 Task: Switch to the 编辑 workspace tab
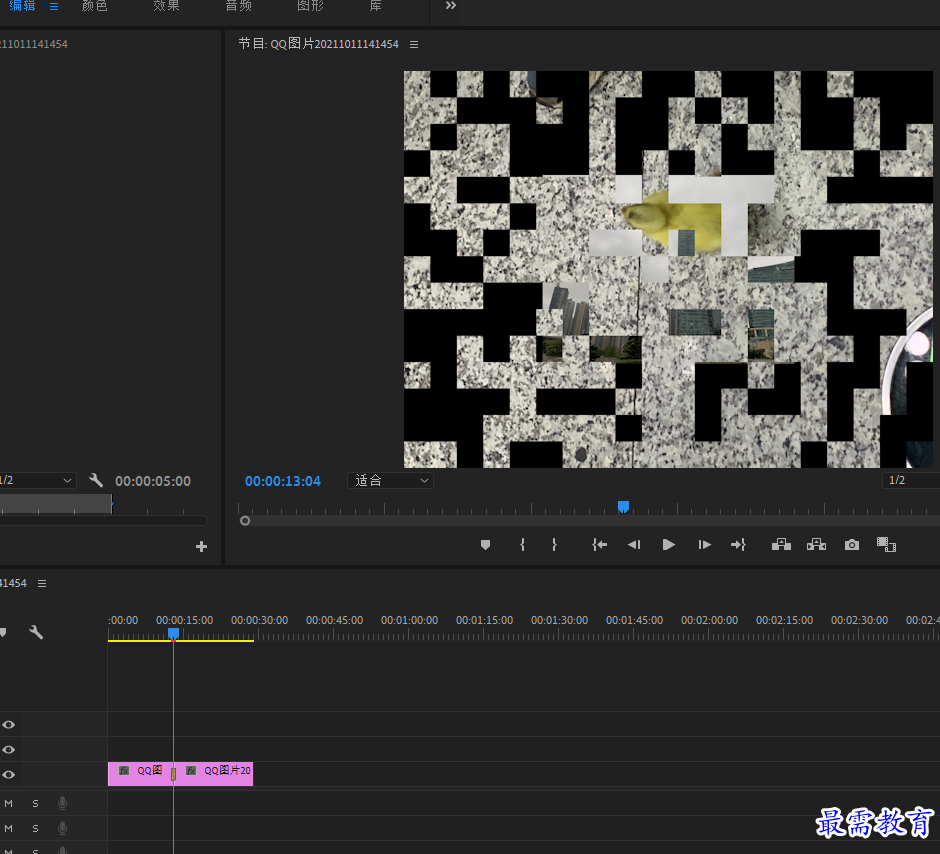(22, 6)
